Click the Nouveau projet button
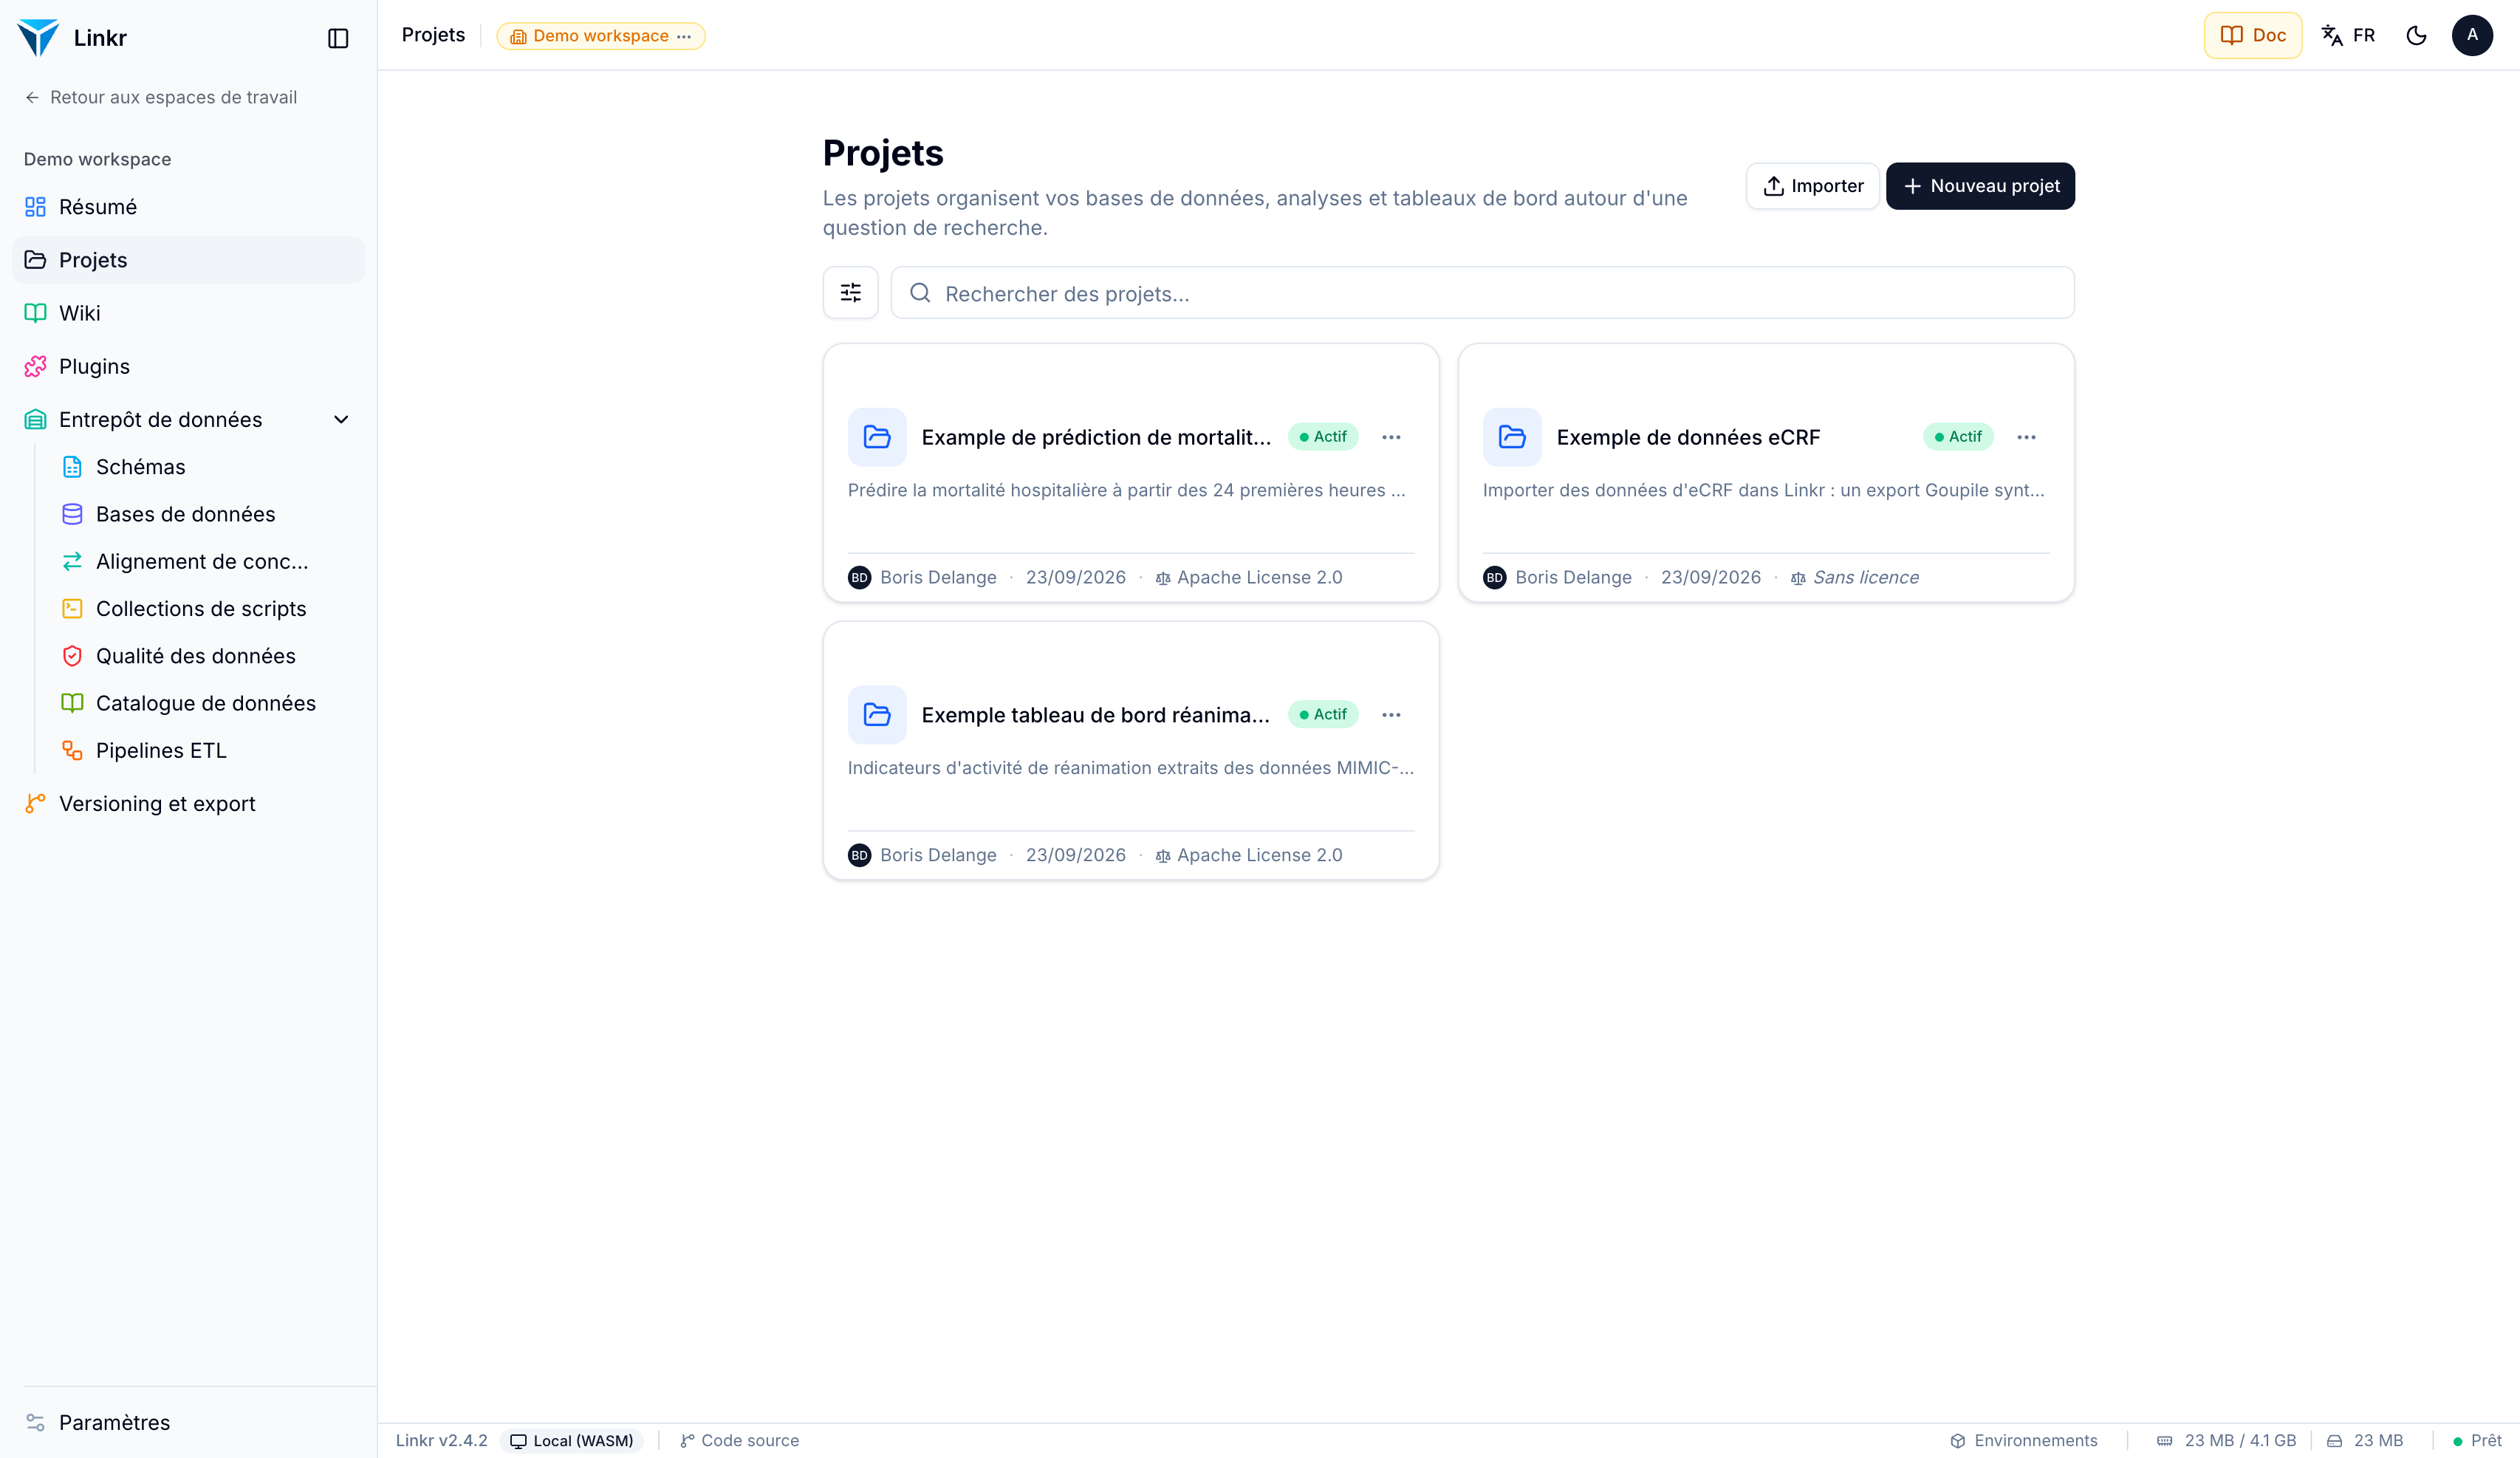2520x1458 pixels. coord(1980,186)
